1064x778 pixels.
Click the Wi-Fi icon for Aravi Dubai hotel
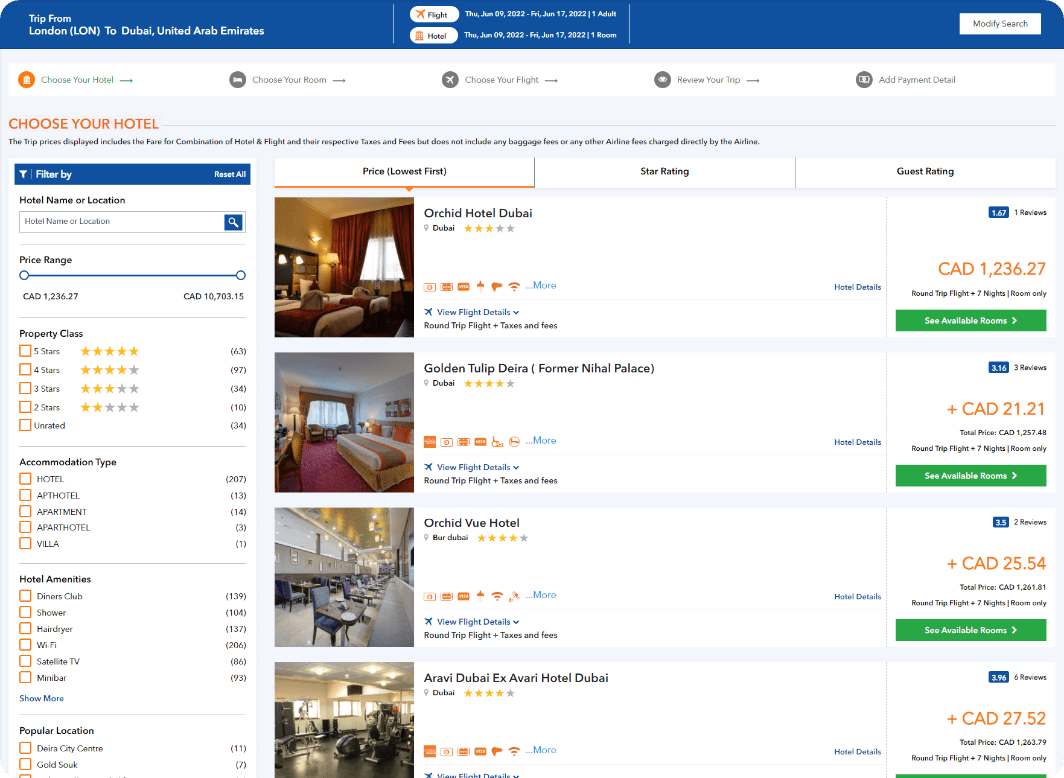click(514, 752)
